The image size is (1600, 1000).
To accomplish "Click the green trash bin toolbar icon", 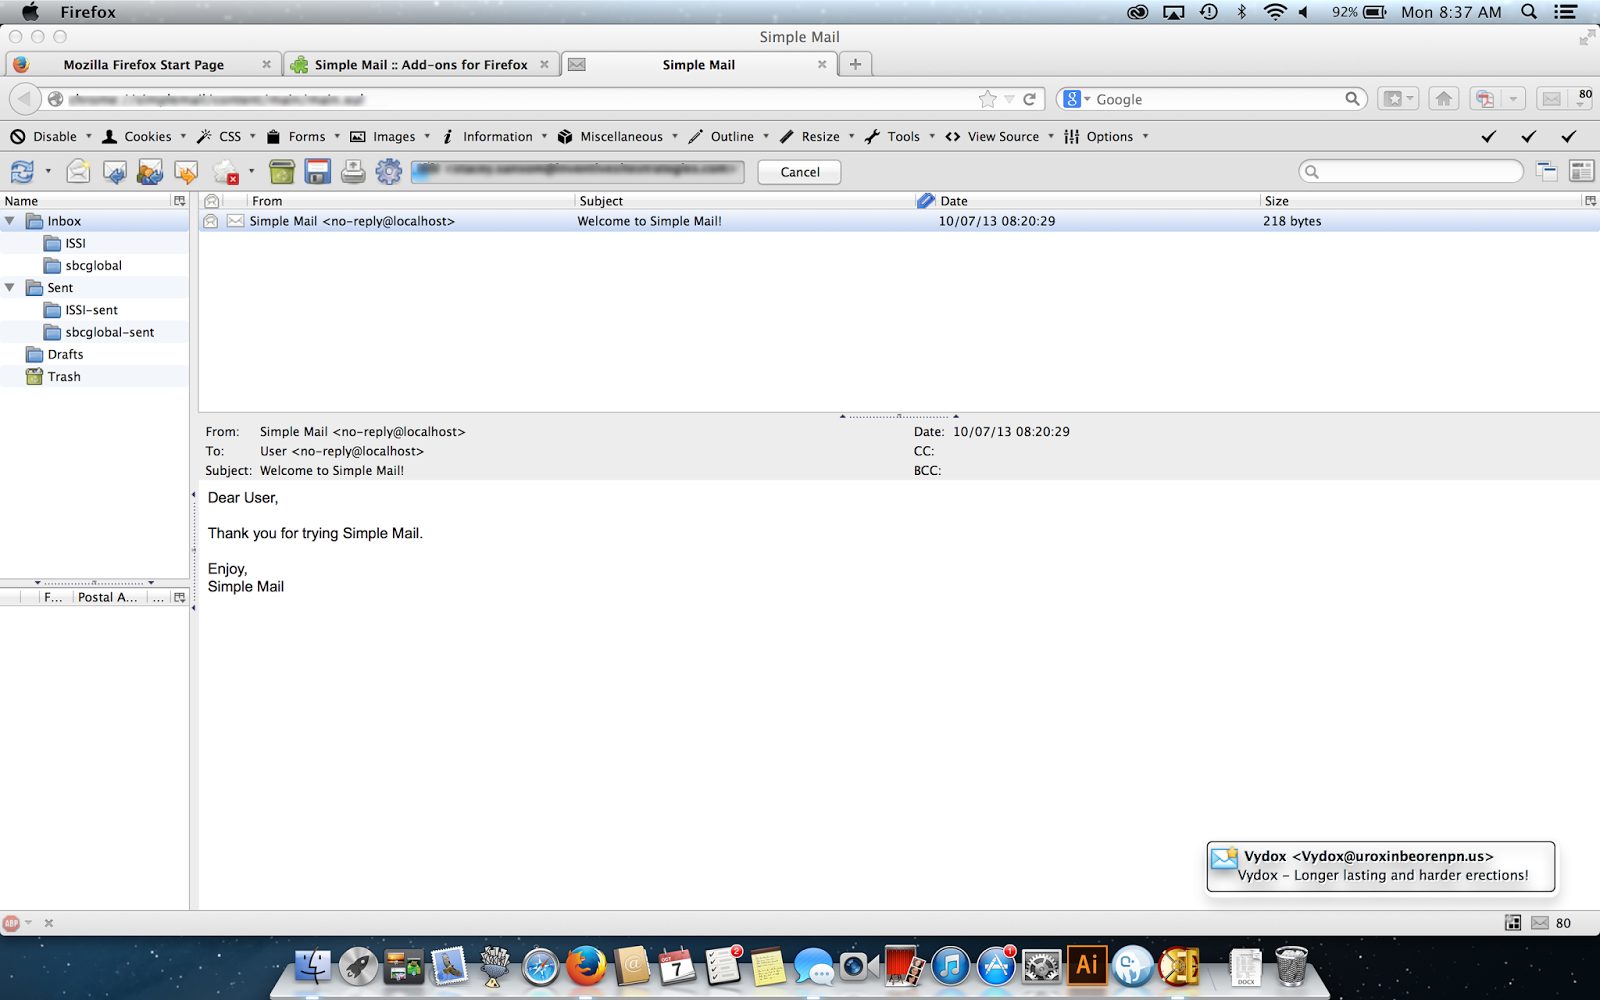I will pos(282,172).
